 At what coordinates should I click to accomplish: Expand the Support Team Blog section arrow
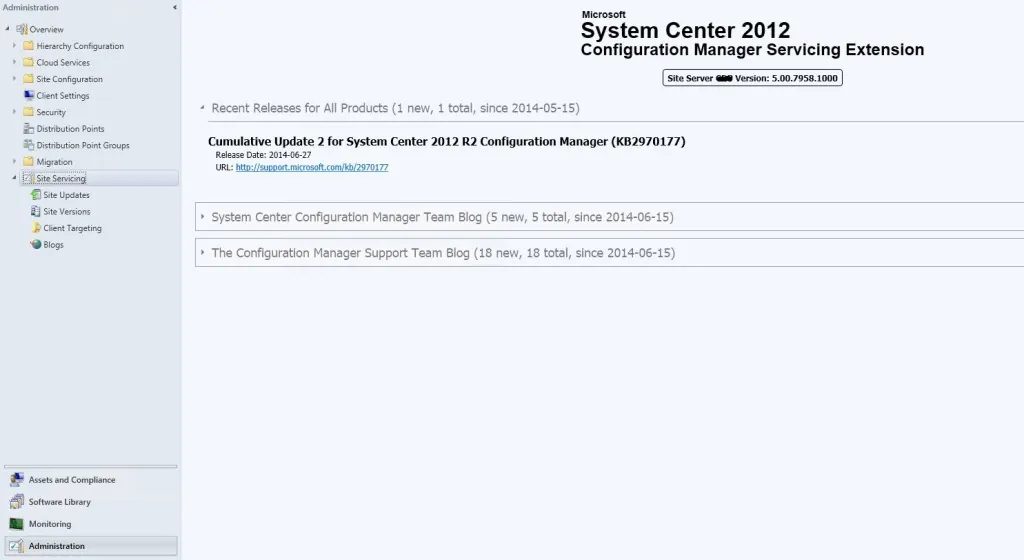[x=202, y=252]
